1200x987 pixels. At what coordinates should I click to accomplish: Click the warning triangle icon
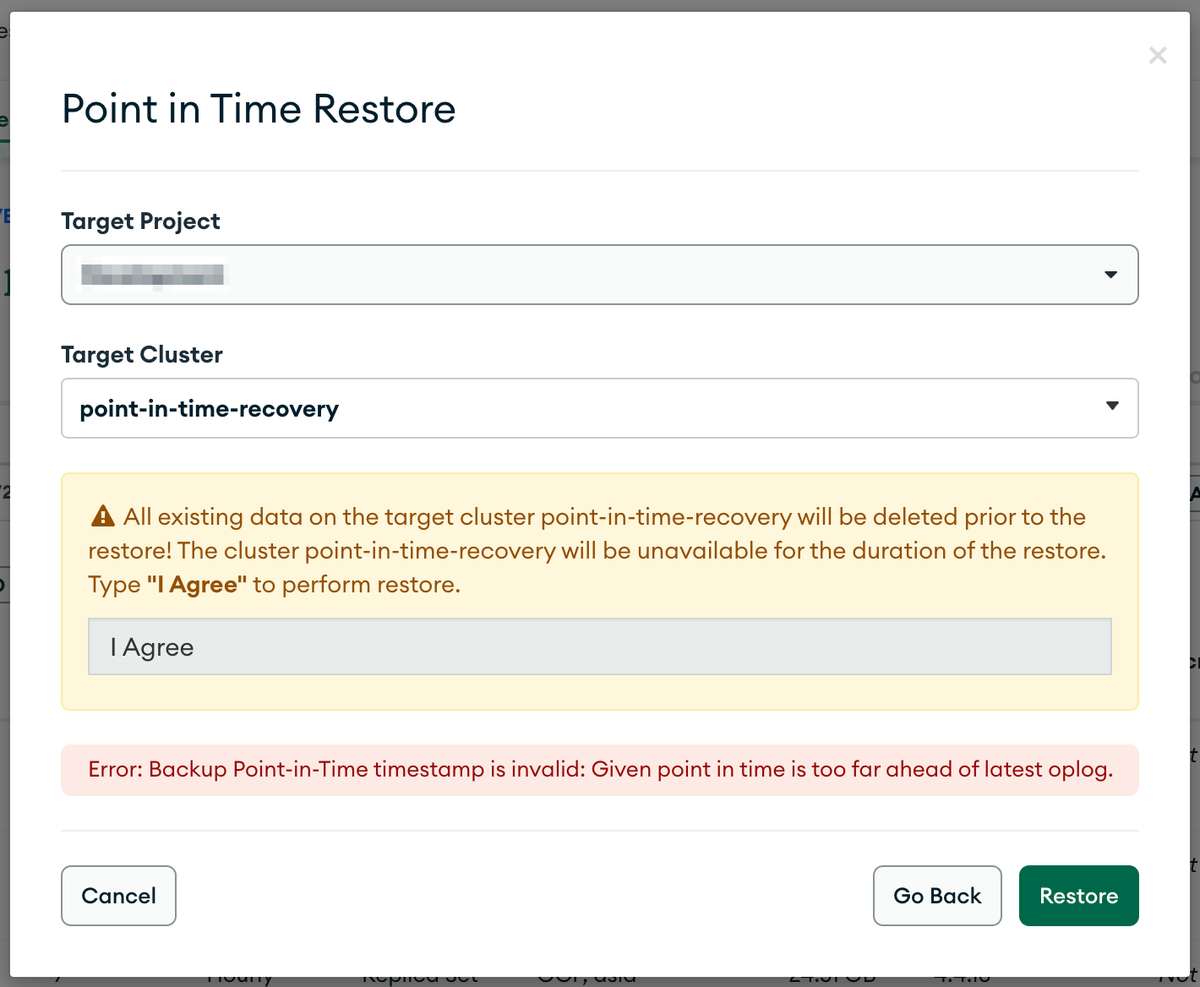coord(102,517)
